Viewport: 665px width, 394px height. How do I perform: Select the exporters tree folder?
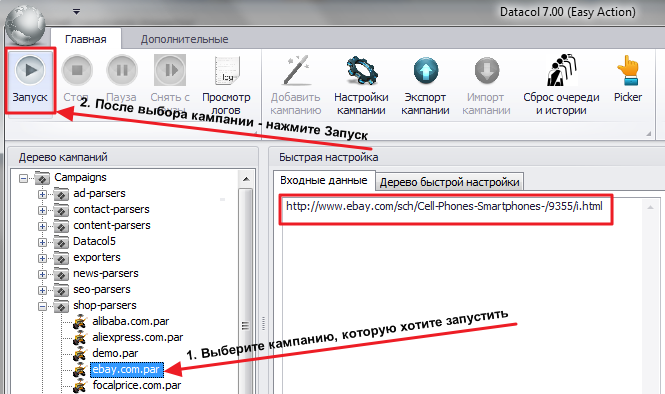(x=97, y=257)
